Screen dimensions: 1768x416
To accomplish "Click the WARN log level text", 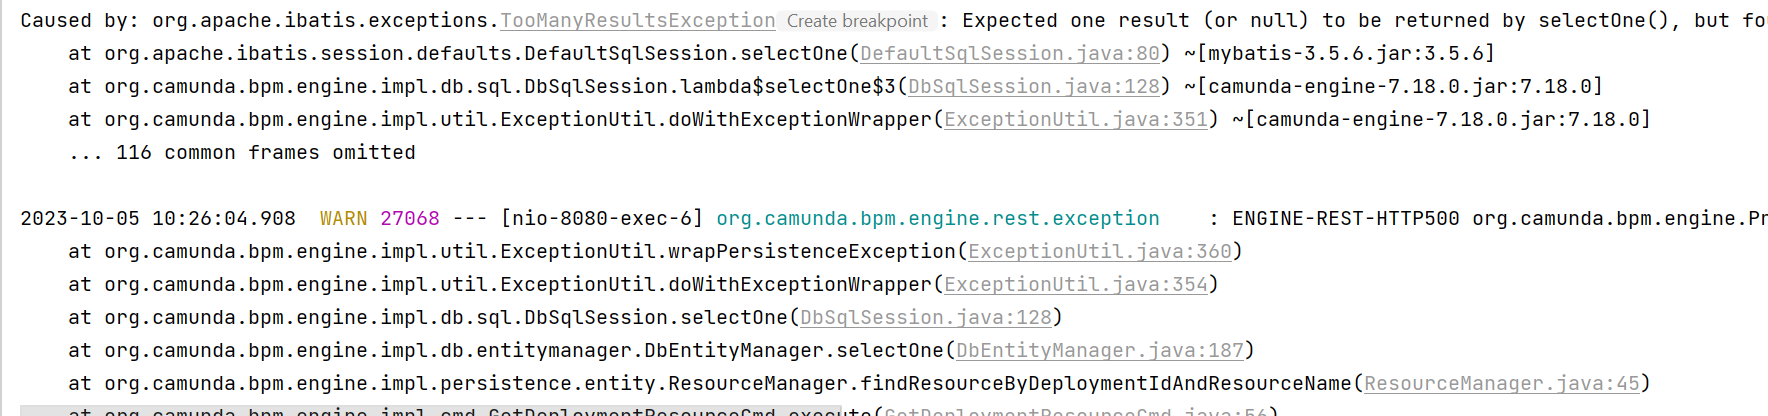I will (x=343, y=218).
